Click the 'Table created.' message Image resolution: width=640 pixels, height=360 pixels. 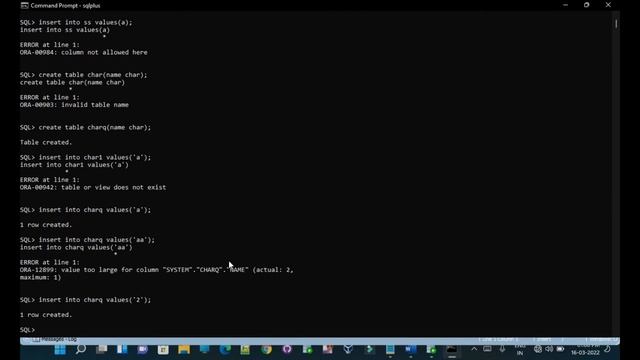(46, 142)
